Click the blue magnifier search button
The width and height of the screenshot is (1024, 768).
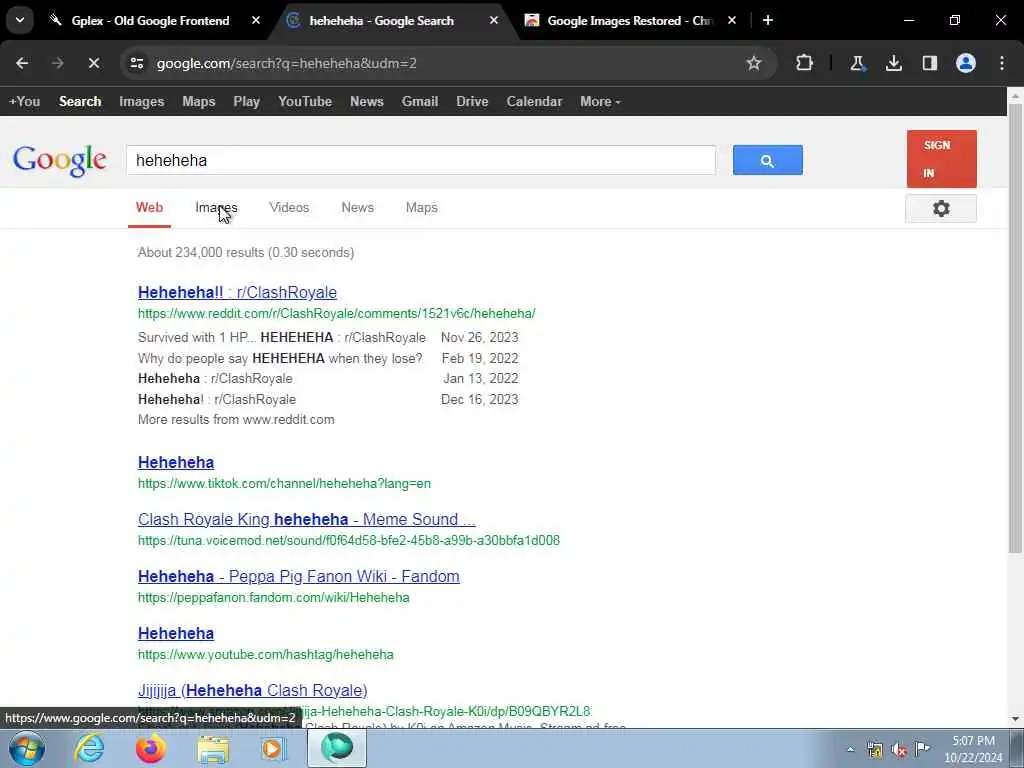(x=767, y=160)
